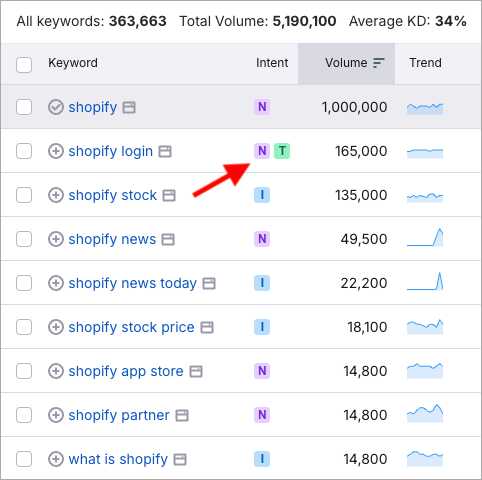The image size is (482, 480).
Task: Select the shopify partner row checkbox
Action: tap(24, 415)
